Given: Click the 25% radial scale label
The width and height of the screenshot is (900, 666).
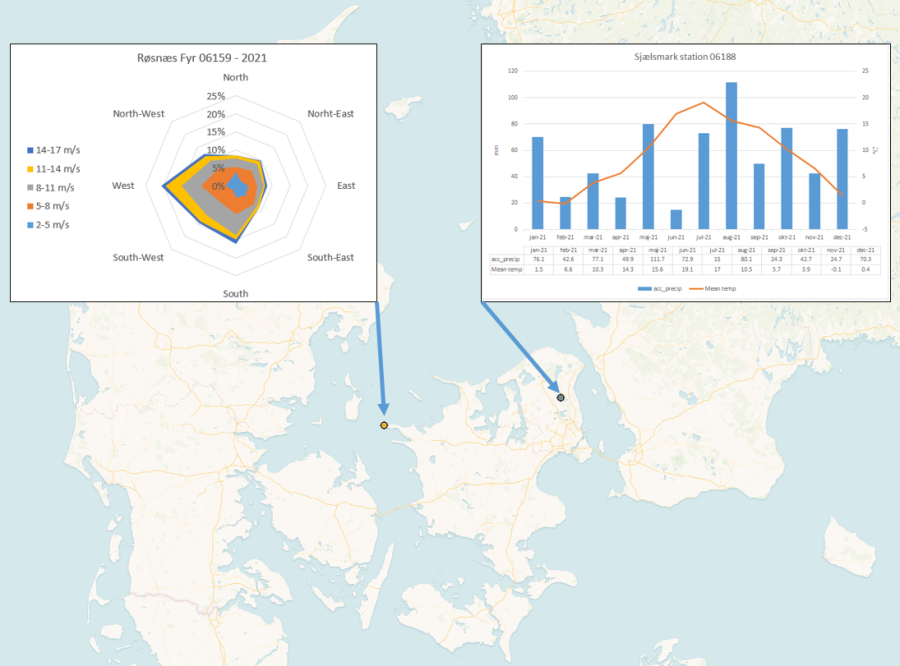Looking at the screenshot, I should [215, 97].
